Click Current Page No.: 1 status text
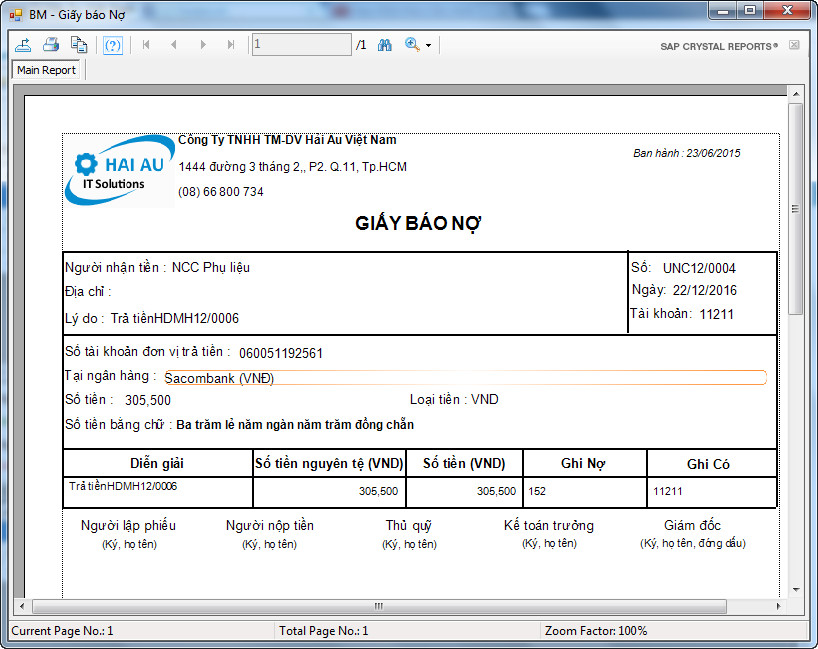 (x=62, y=631)
